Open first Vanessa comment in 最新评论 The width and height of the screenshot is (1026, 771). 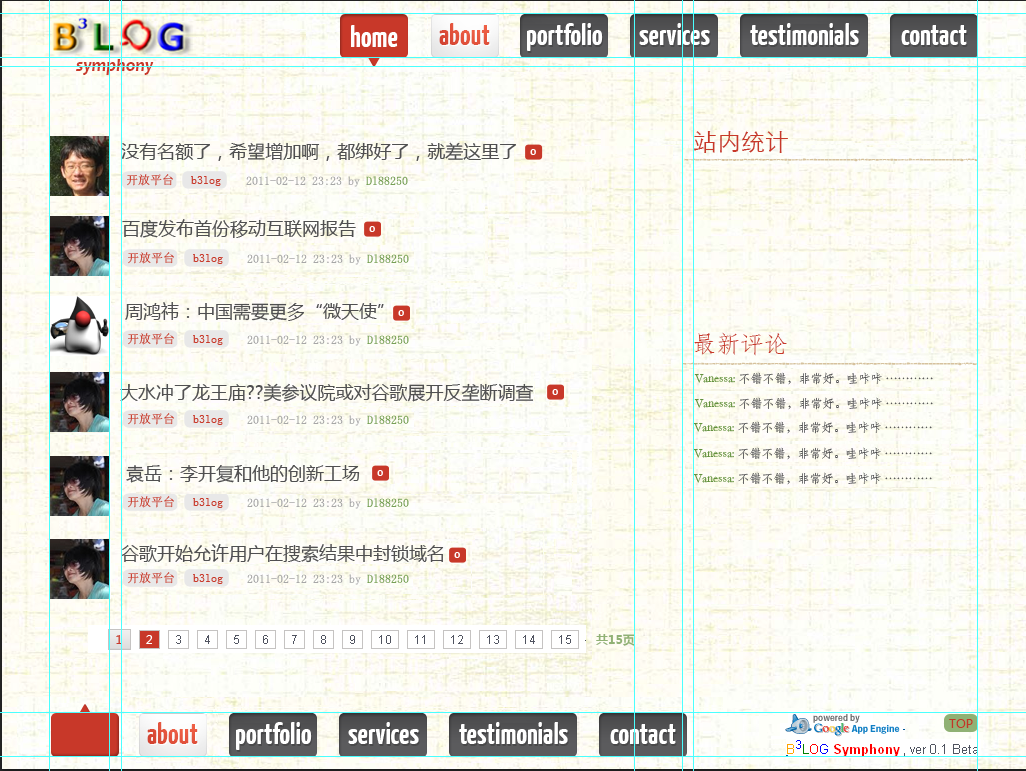tap(813, 378)
